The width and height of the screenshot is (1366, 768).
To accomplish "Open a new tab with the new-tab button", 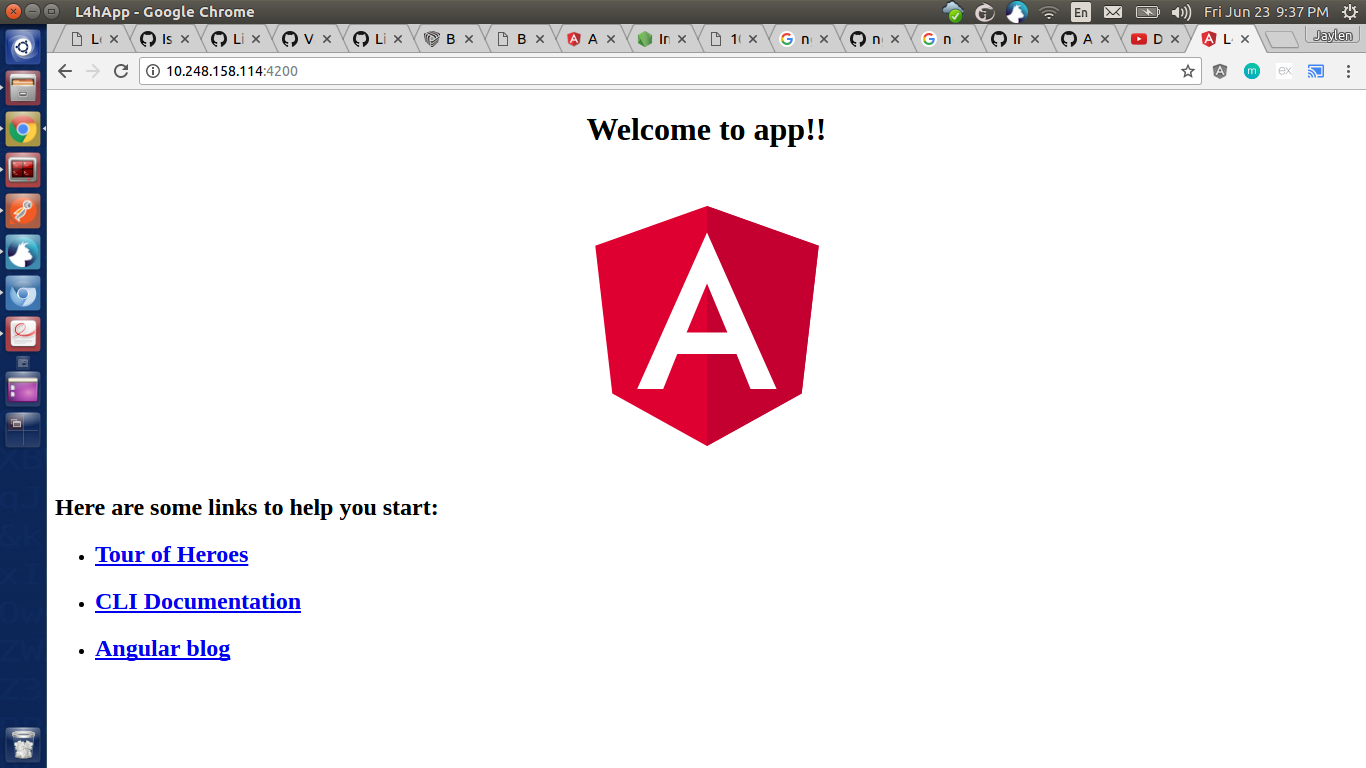I will point(1282,40).
